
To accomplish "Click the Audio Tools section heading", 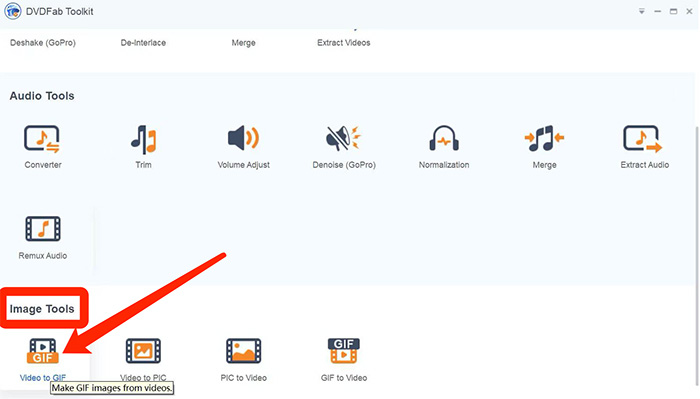I will tap(42, 96).
